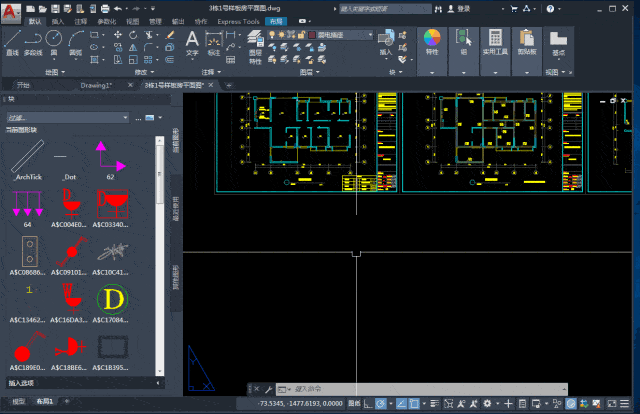This screenshot has width=640, height=414.
Task: Click the Insert block (插入) icon
Action: click(x=386, y=38)
